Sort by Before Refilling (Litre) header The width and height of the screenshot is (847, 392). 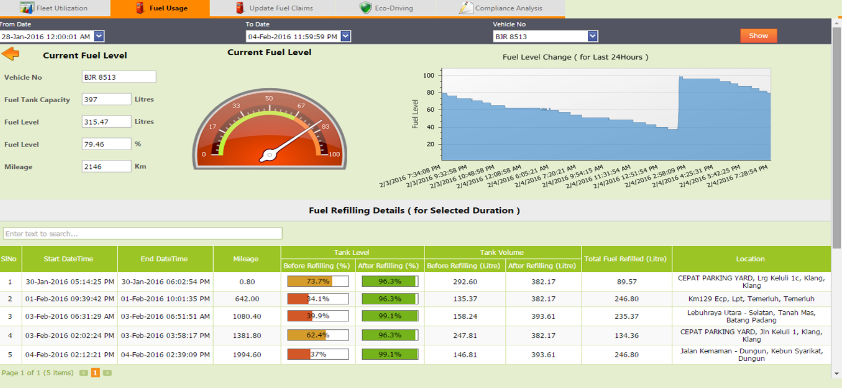coord(465,266)
